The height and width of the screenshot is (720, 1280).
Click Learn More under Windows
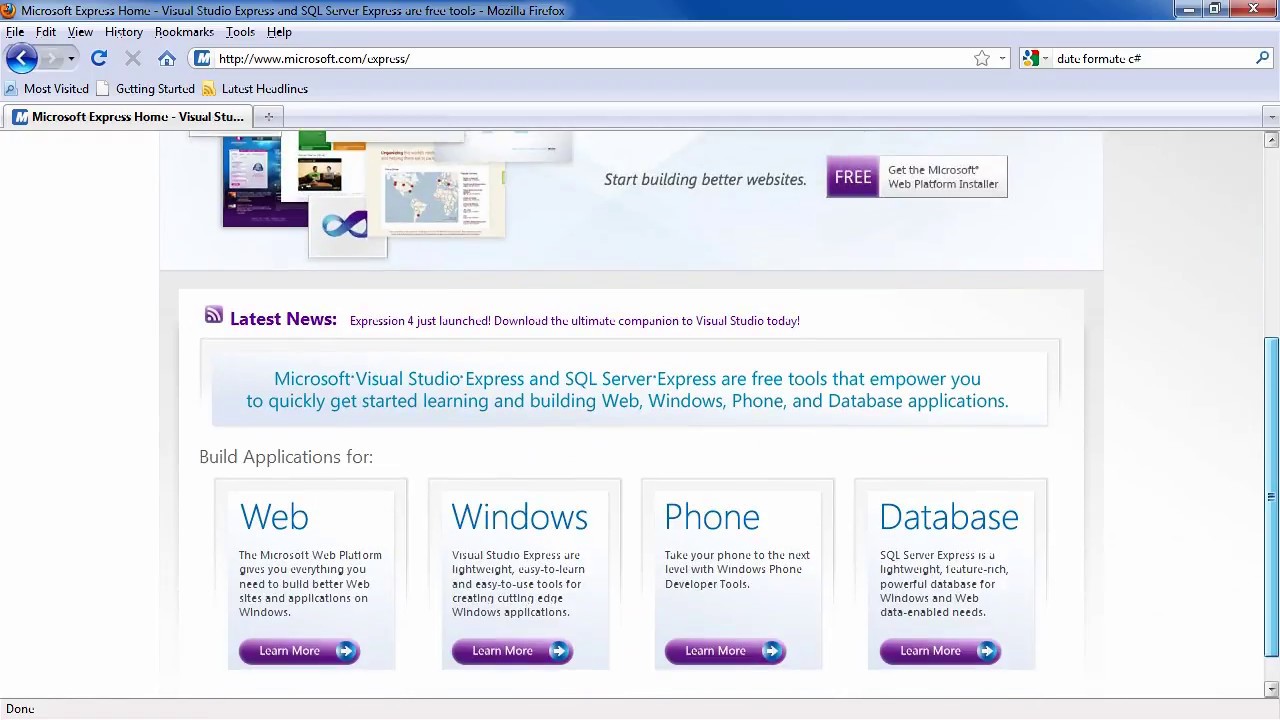point(512,651)
